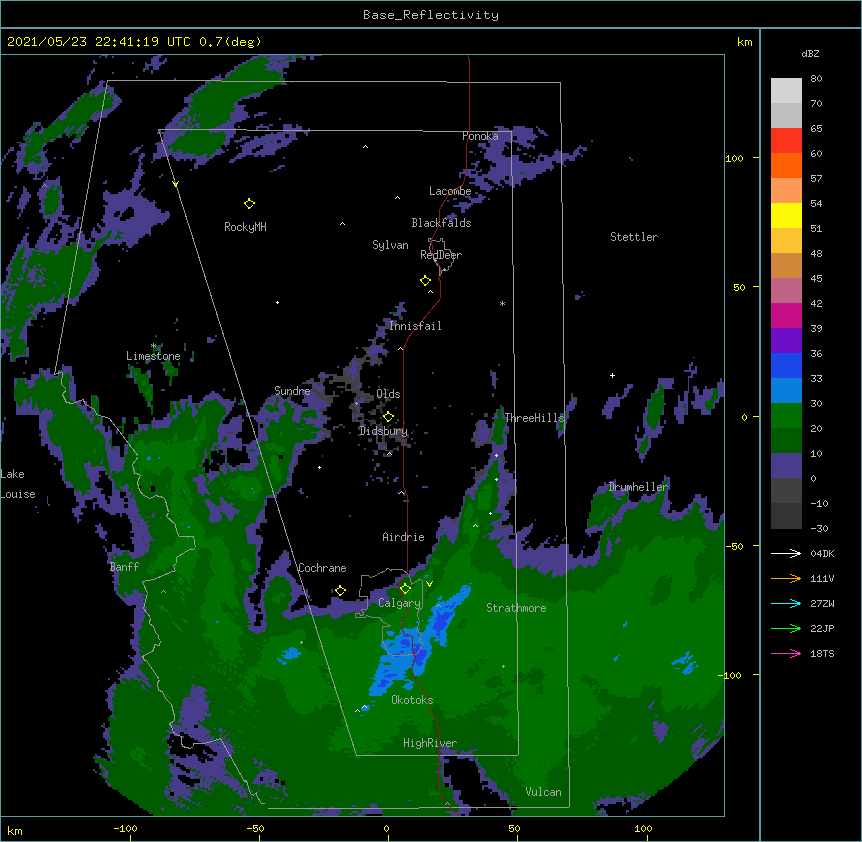
Task: Click the 04DK legend text
Action: 822,553
